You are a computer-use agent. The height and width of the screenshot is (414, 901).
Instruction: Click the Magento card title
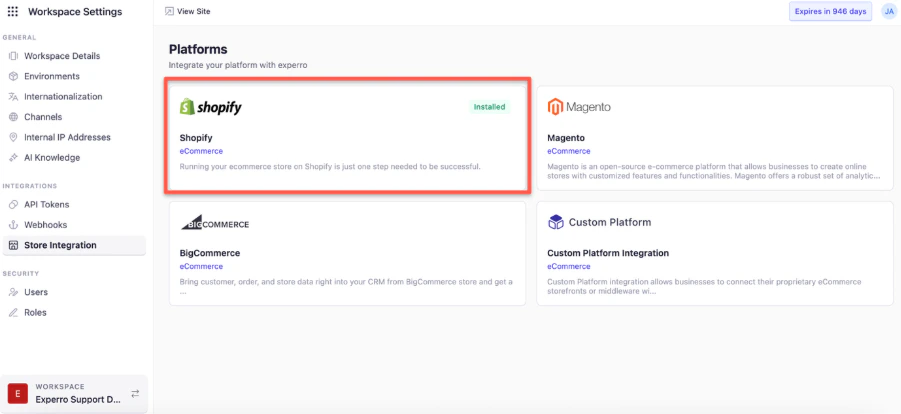point(566,138)
